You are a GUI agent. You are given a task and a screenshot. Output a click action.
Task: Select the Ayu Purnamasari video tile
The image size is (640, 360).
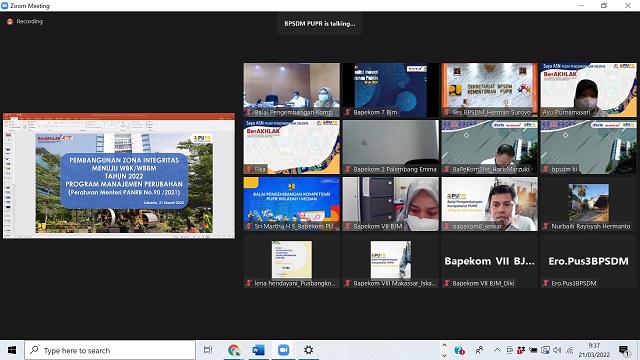click(588, 90)
